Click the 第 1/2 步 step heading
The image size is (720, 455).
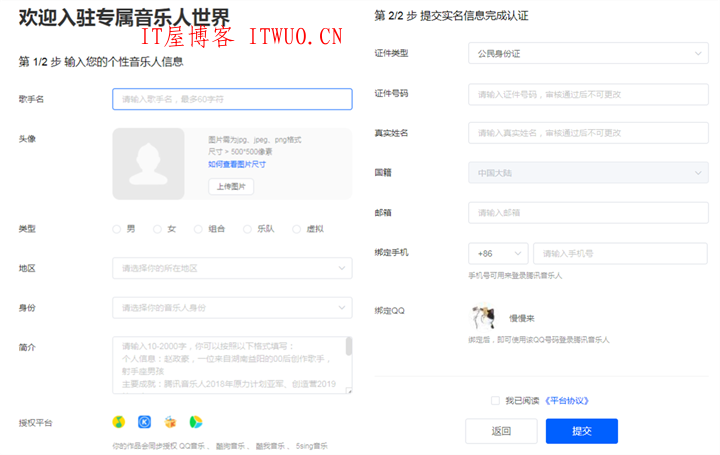(101, 62)
